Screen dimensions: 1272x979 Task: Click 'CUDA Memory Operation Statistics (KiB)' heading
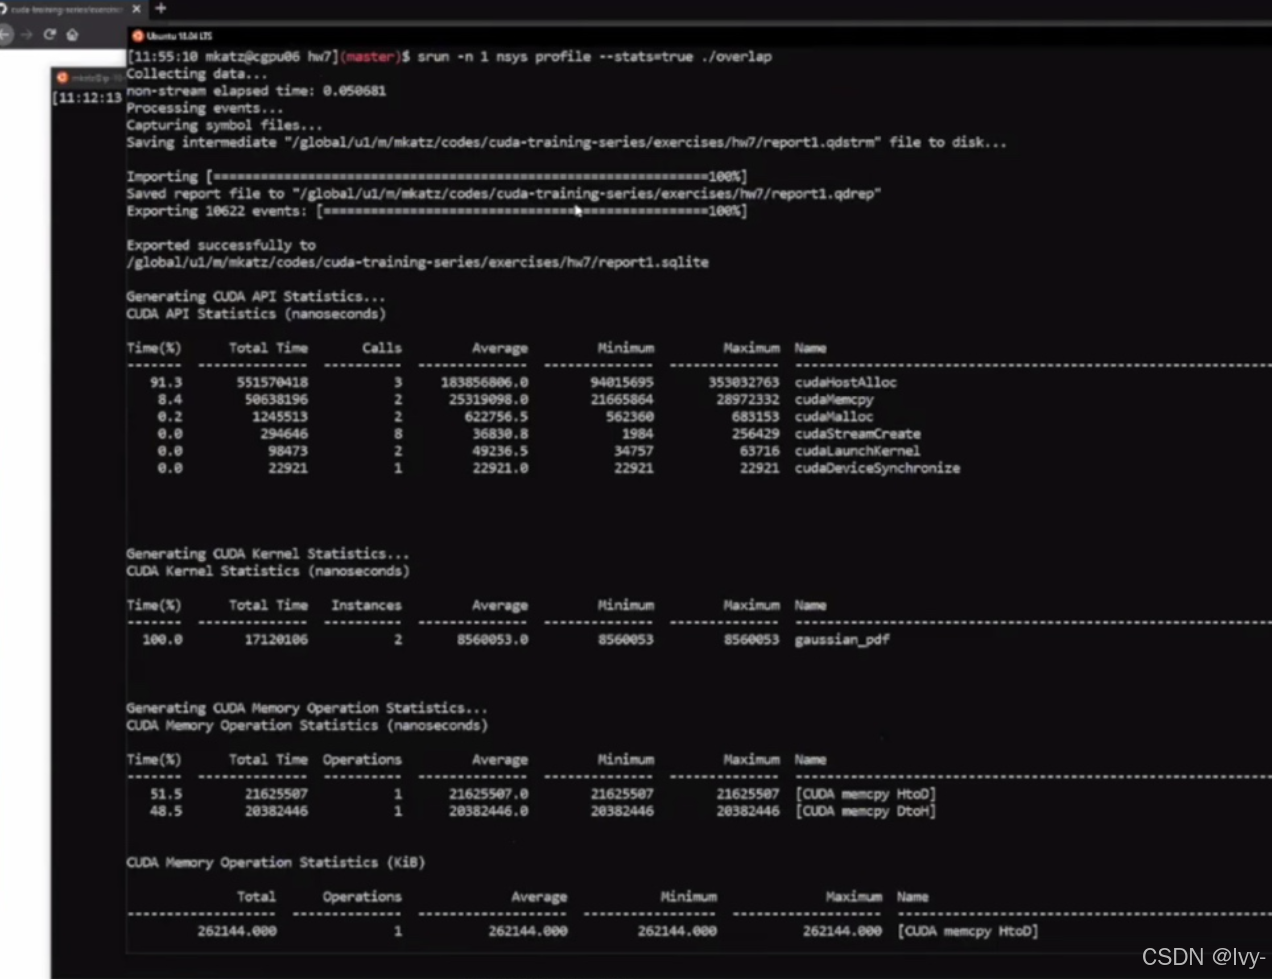276,862
